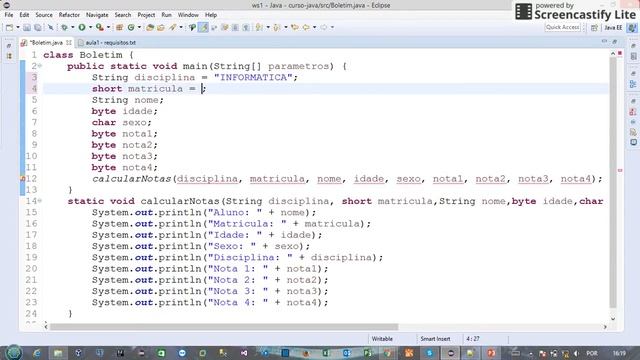Restore the left minimized view stack
Screen dimensions: 640x360
pyautogui.click(x=9, y=45)
